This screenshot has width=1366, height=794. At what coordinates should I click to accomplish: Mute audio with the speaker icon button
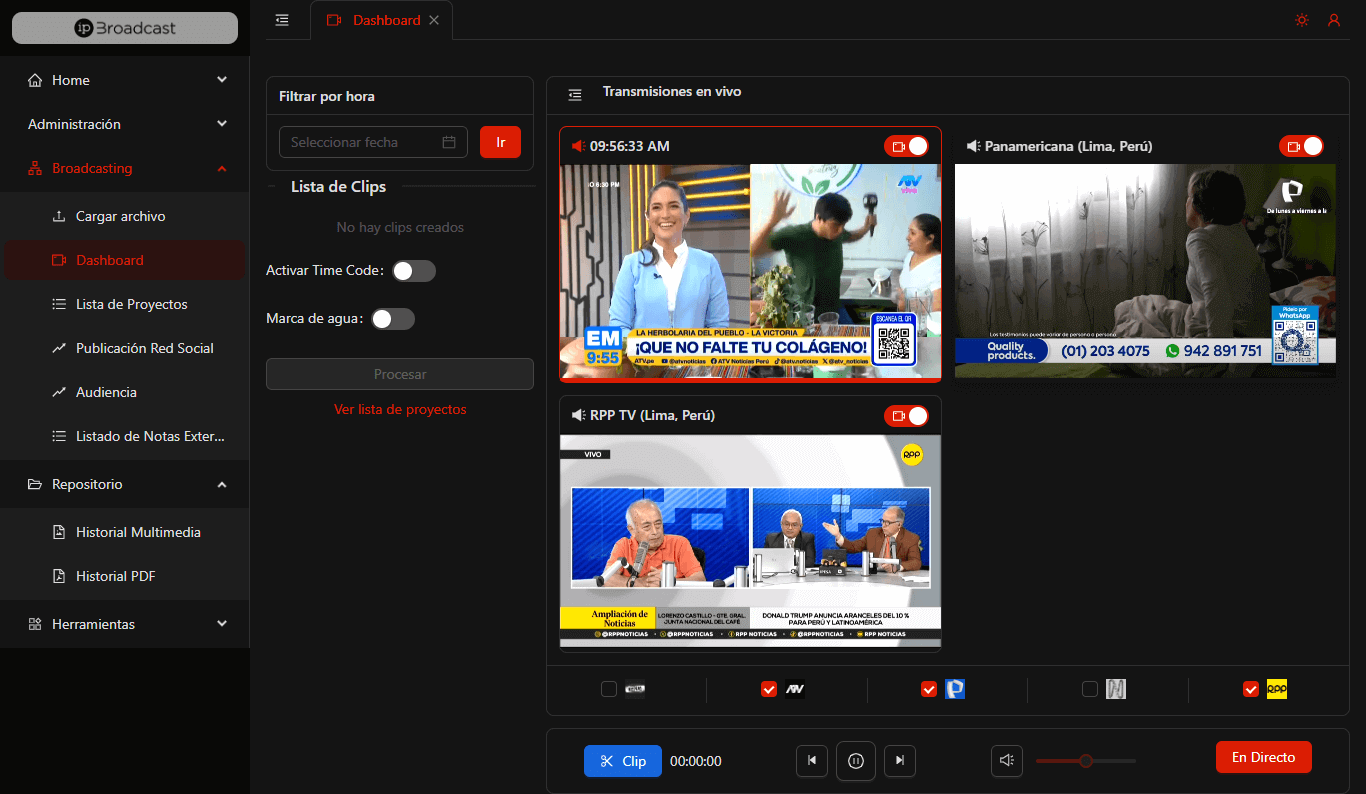1007,761
